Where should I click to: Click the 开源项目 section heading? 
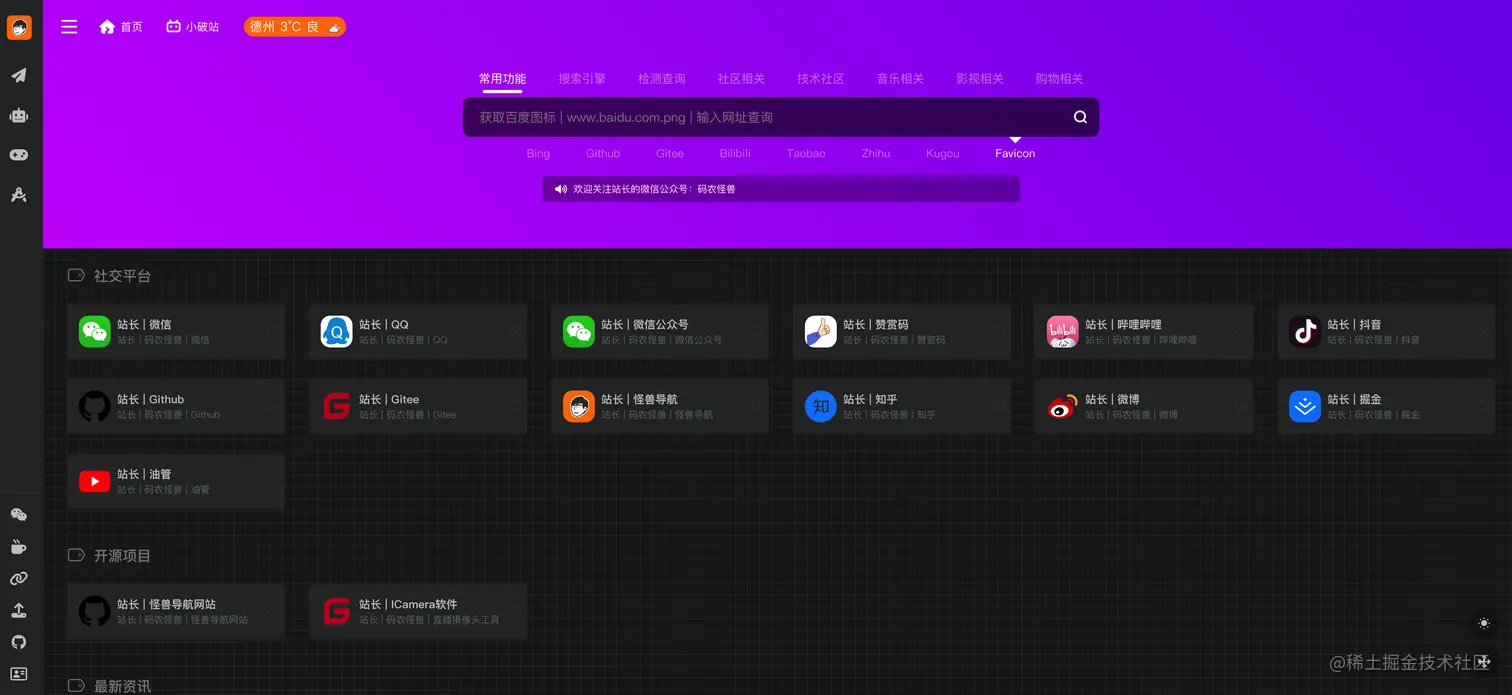tap(122, 556)
